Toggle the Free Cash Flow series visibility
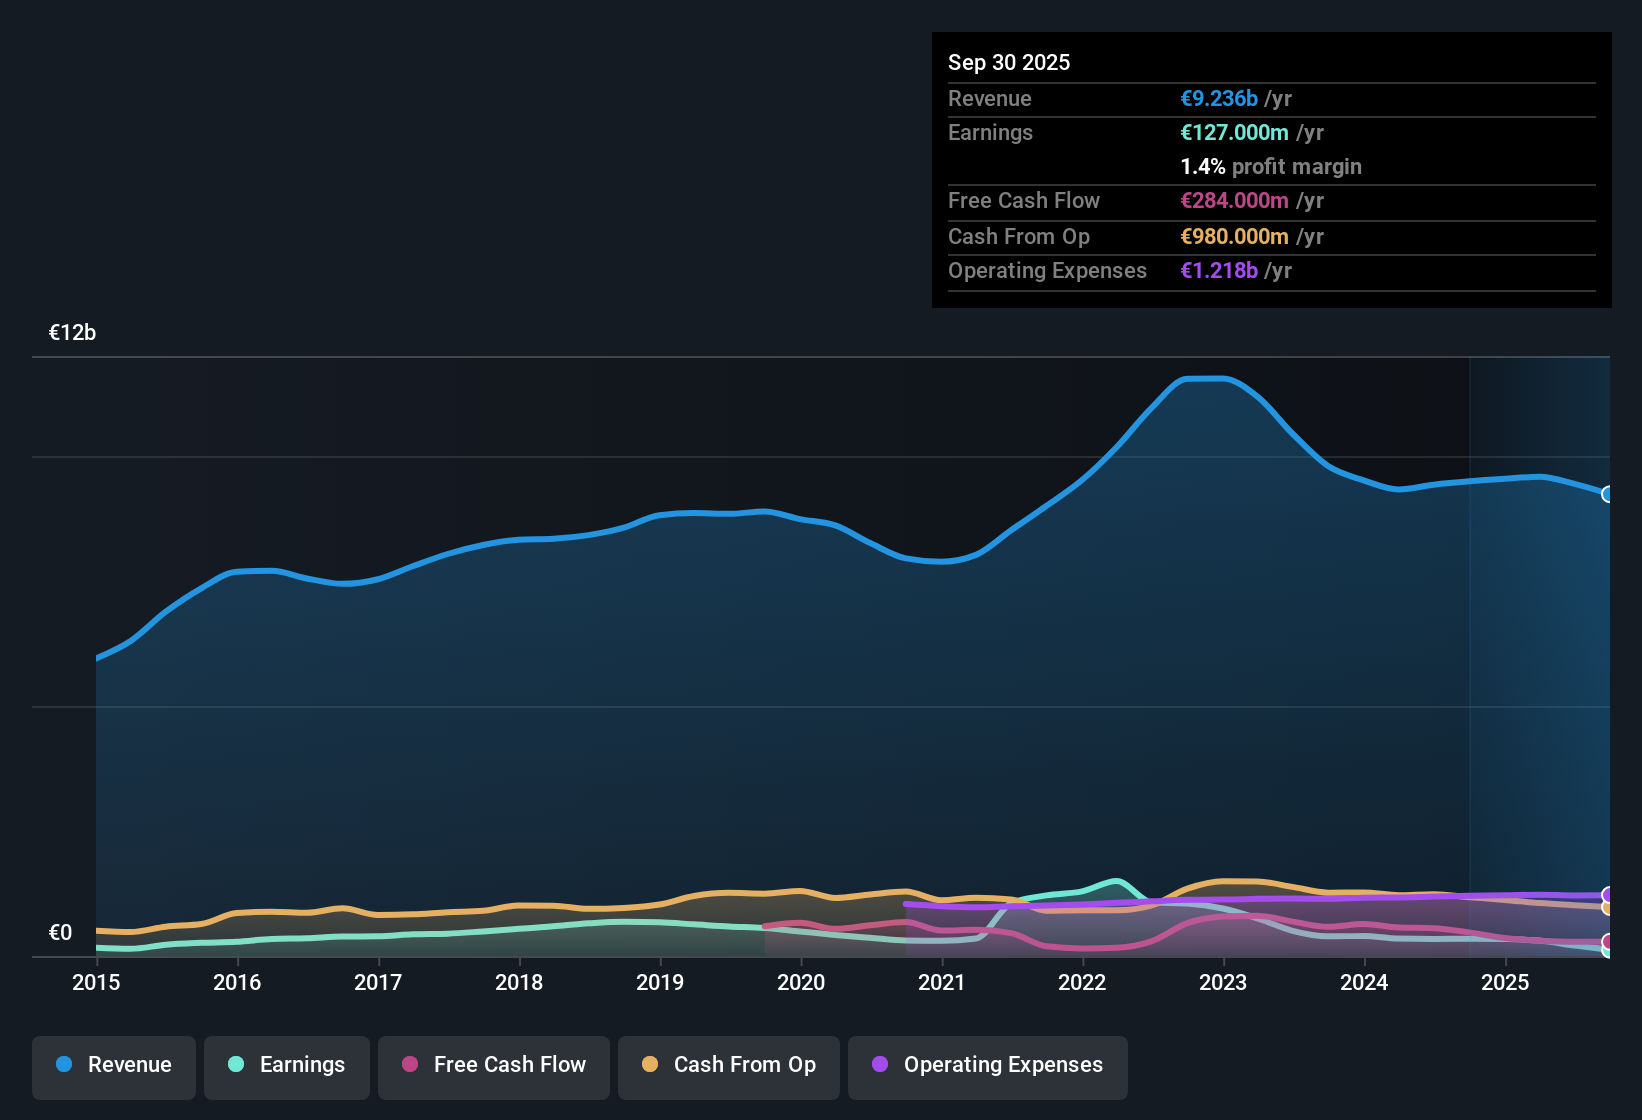 [x=493, y=1066]
